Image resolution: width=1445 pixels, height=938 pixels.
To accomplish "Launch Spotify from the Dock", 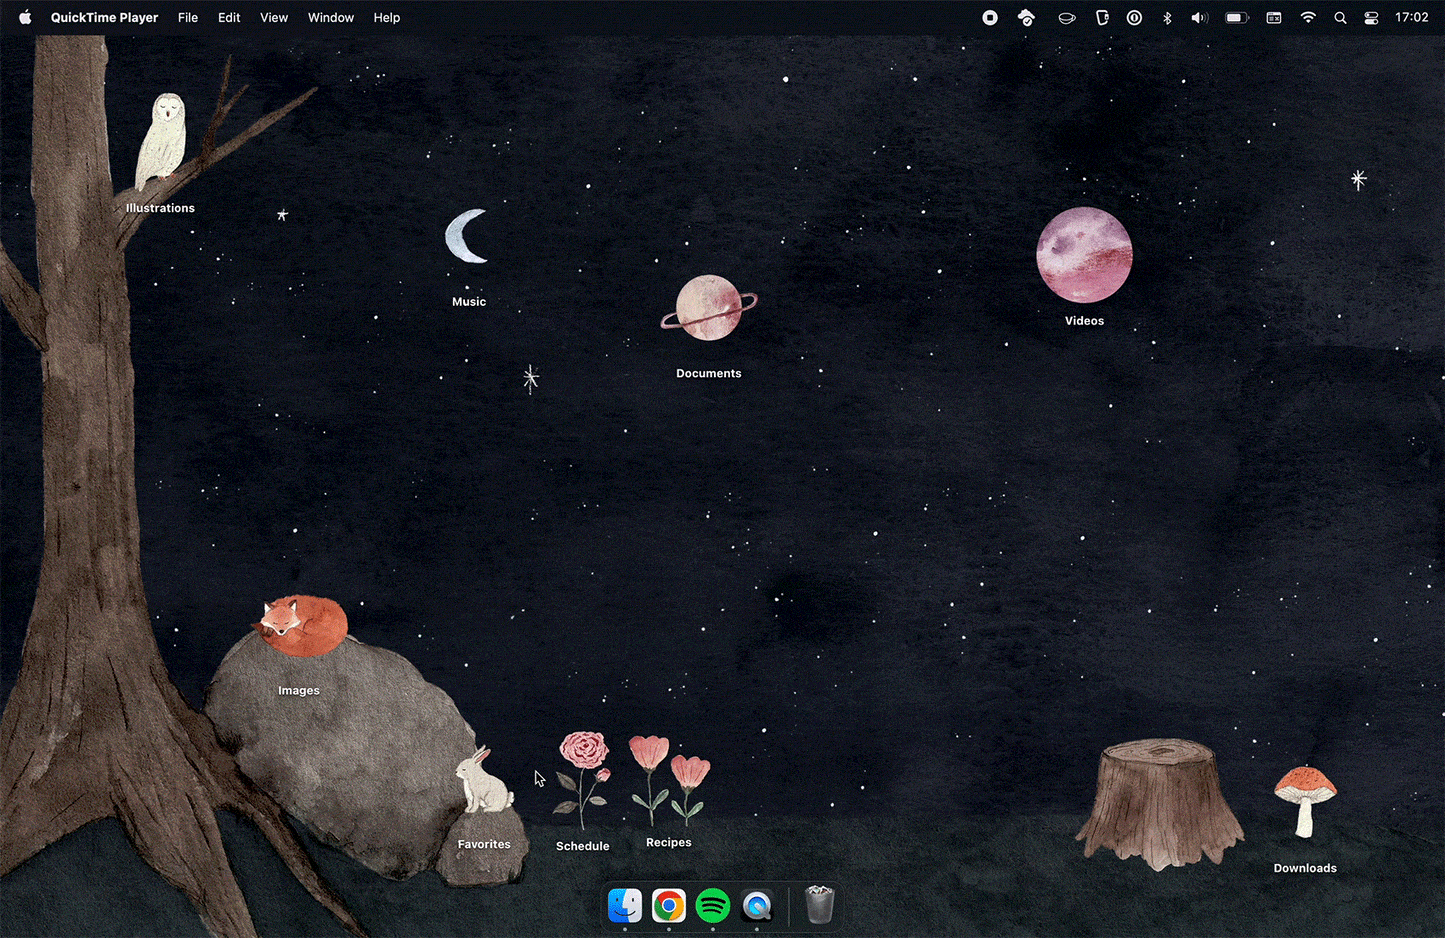I will tap(713, 906).
